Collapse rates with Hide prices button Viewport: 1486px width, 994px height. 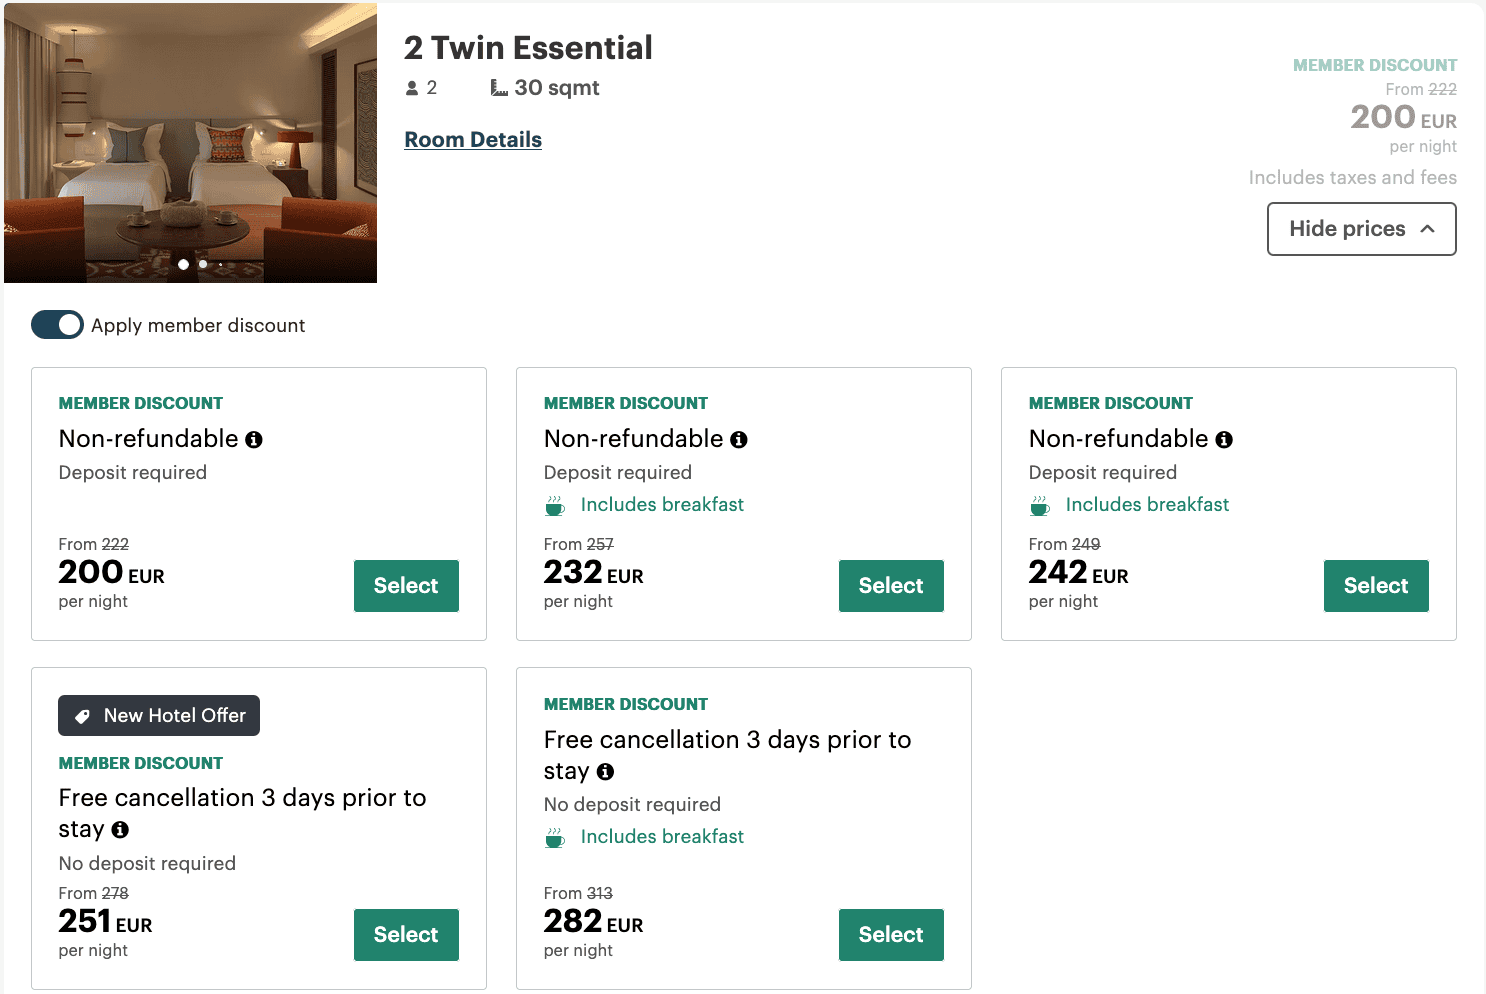click(1361, 229)
